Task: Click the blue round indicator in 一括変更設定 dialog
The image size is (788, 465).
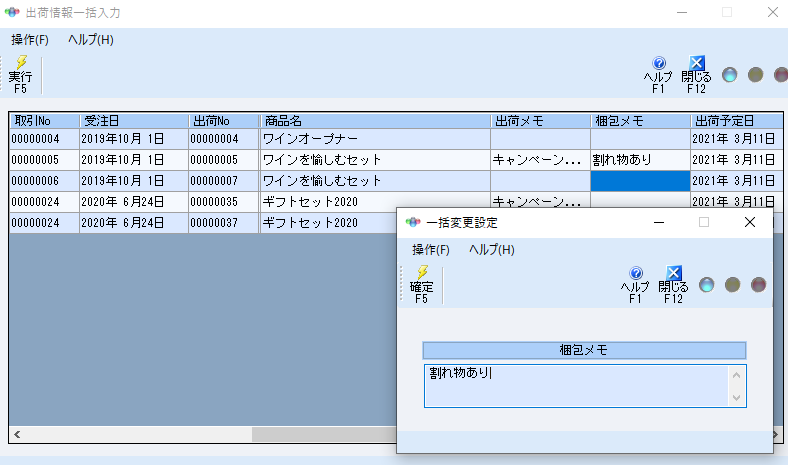Action: 707,285
